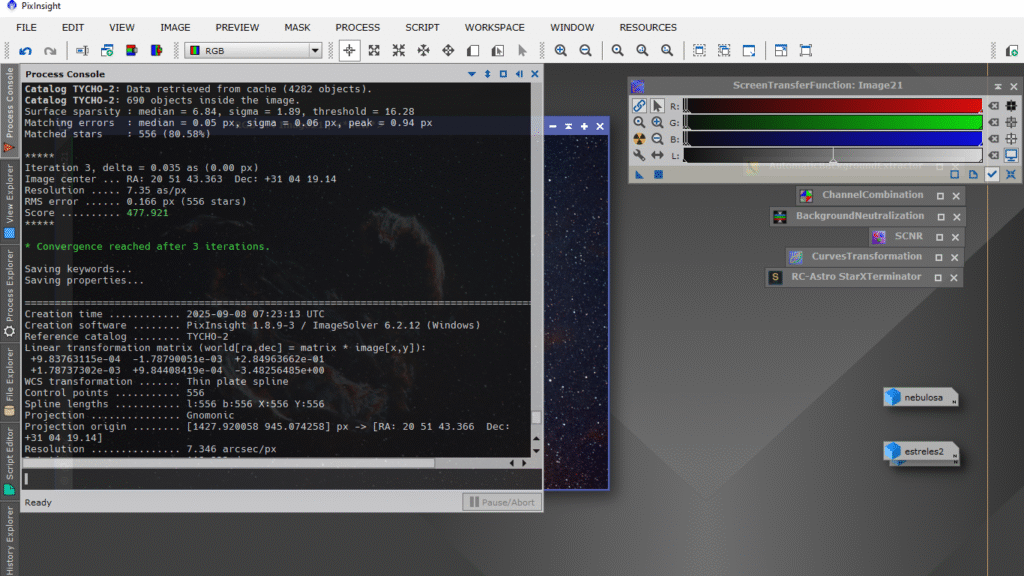The image size is (1024, 576).
Task: Toggle Process Console auto-hide pin icon
Action: pyautogui.click(x=519, y=74)
